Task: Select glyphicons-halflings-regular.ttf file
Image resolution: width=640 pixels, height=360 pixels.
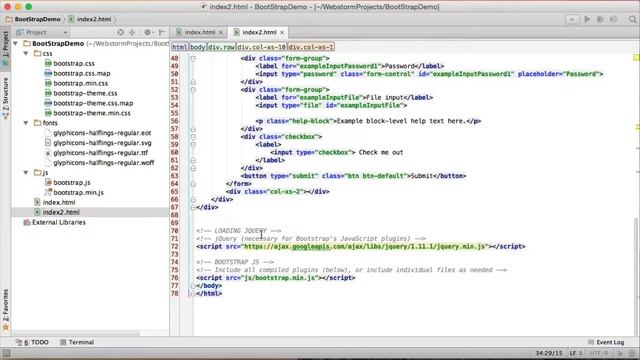Action: [x=100, y=153]
